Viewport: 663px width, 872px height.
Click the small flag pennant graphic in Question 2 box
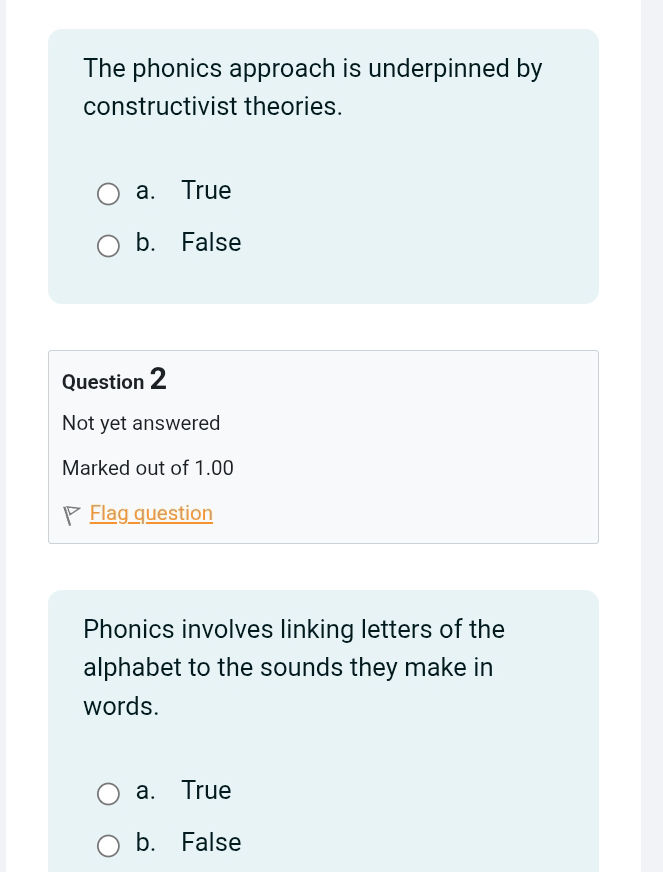[x=71, y=514]
